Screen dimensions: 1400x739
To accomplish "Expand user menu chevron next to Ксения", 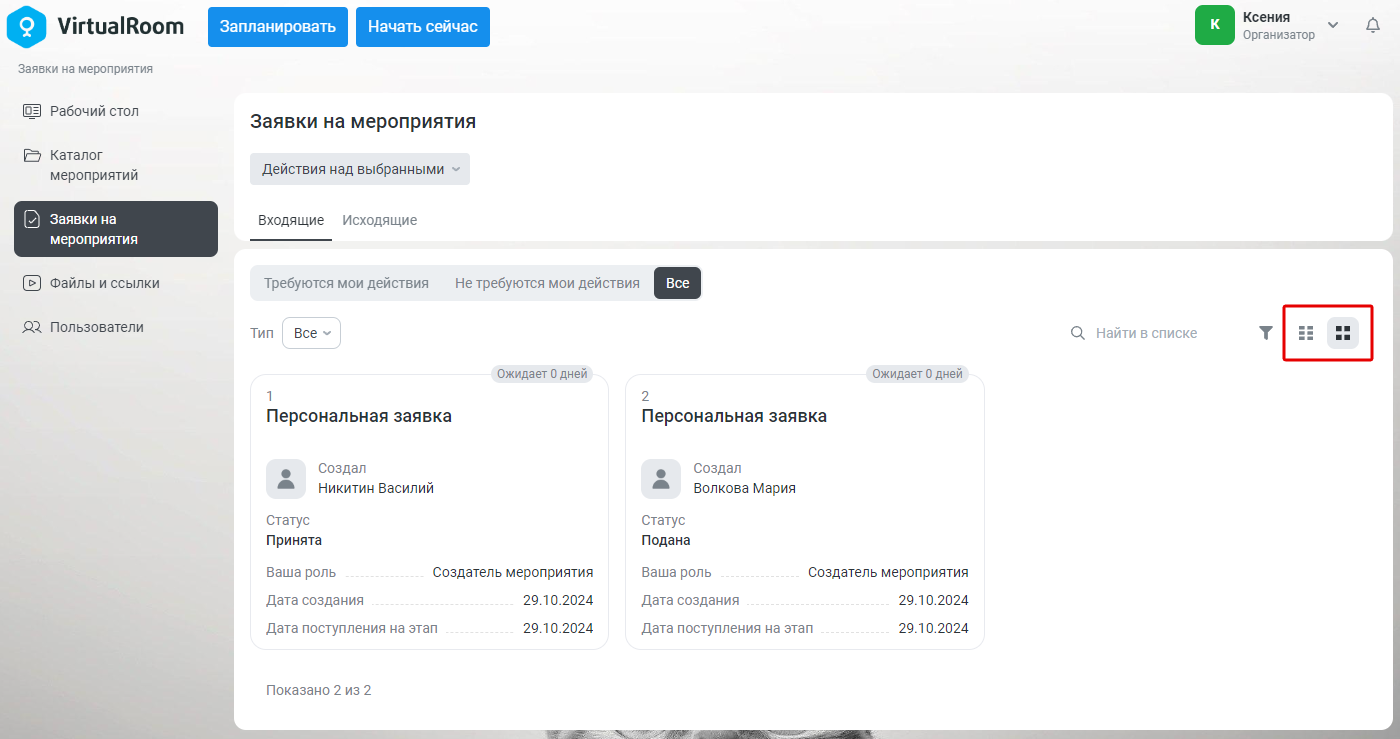I will (x=1333, y=25).
